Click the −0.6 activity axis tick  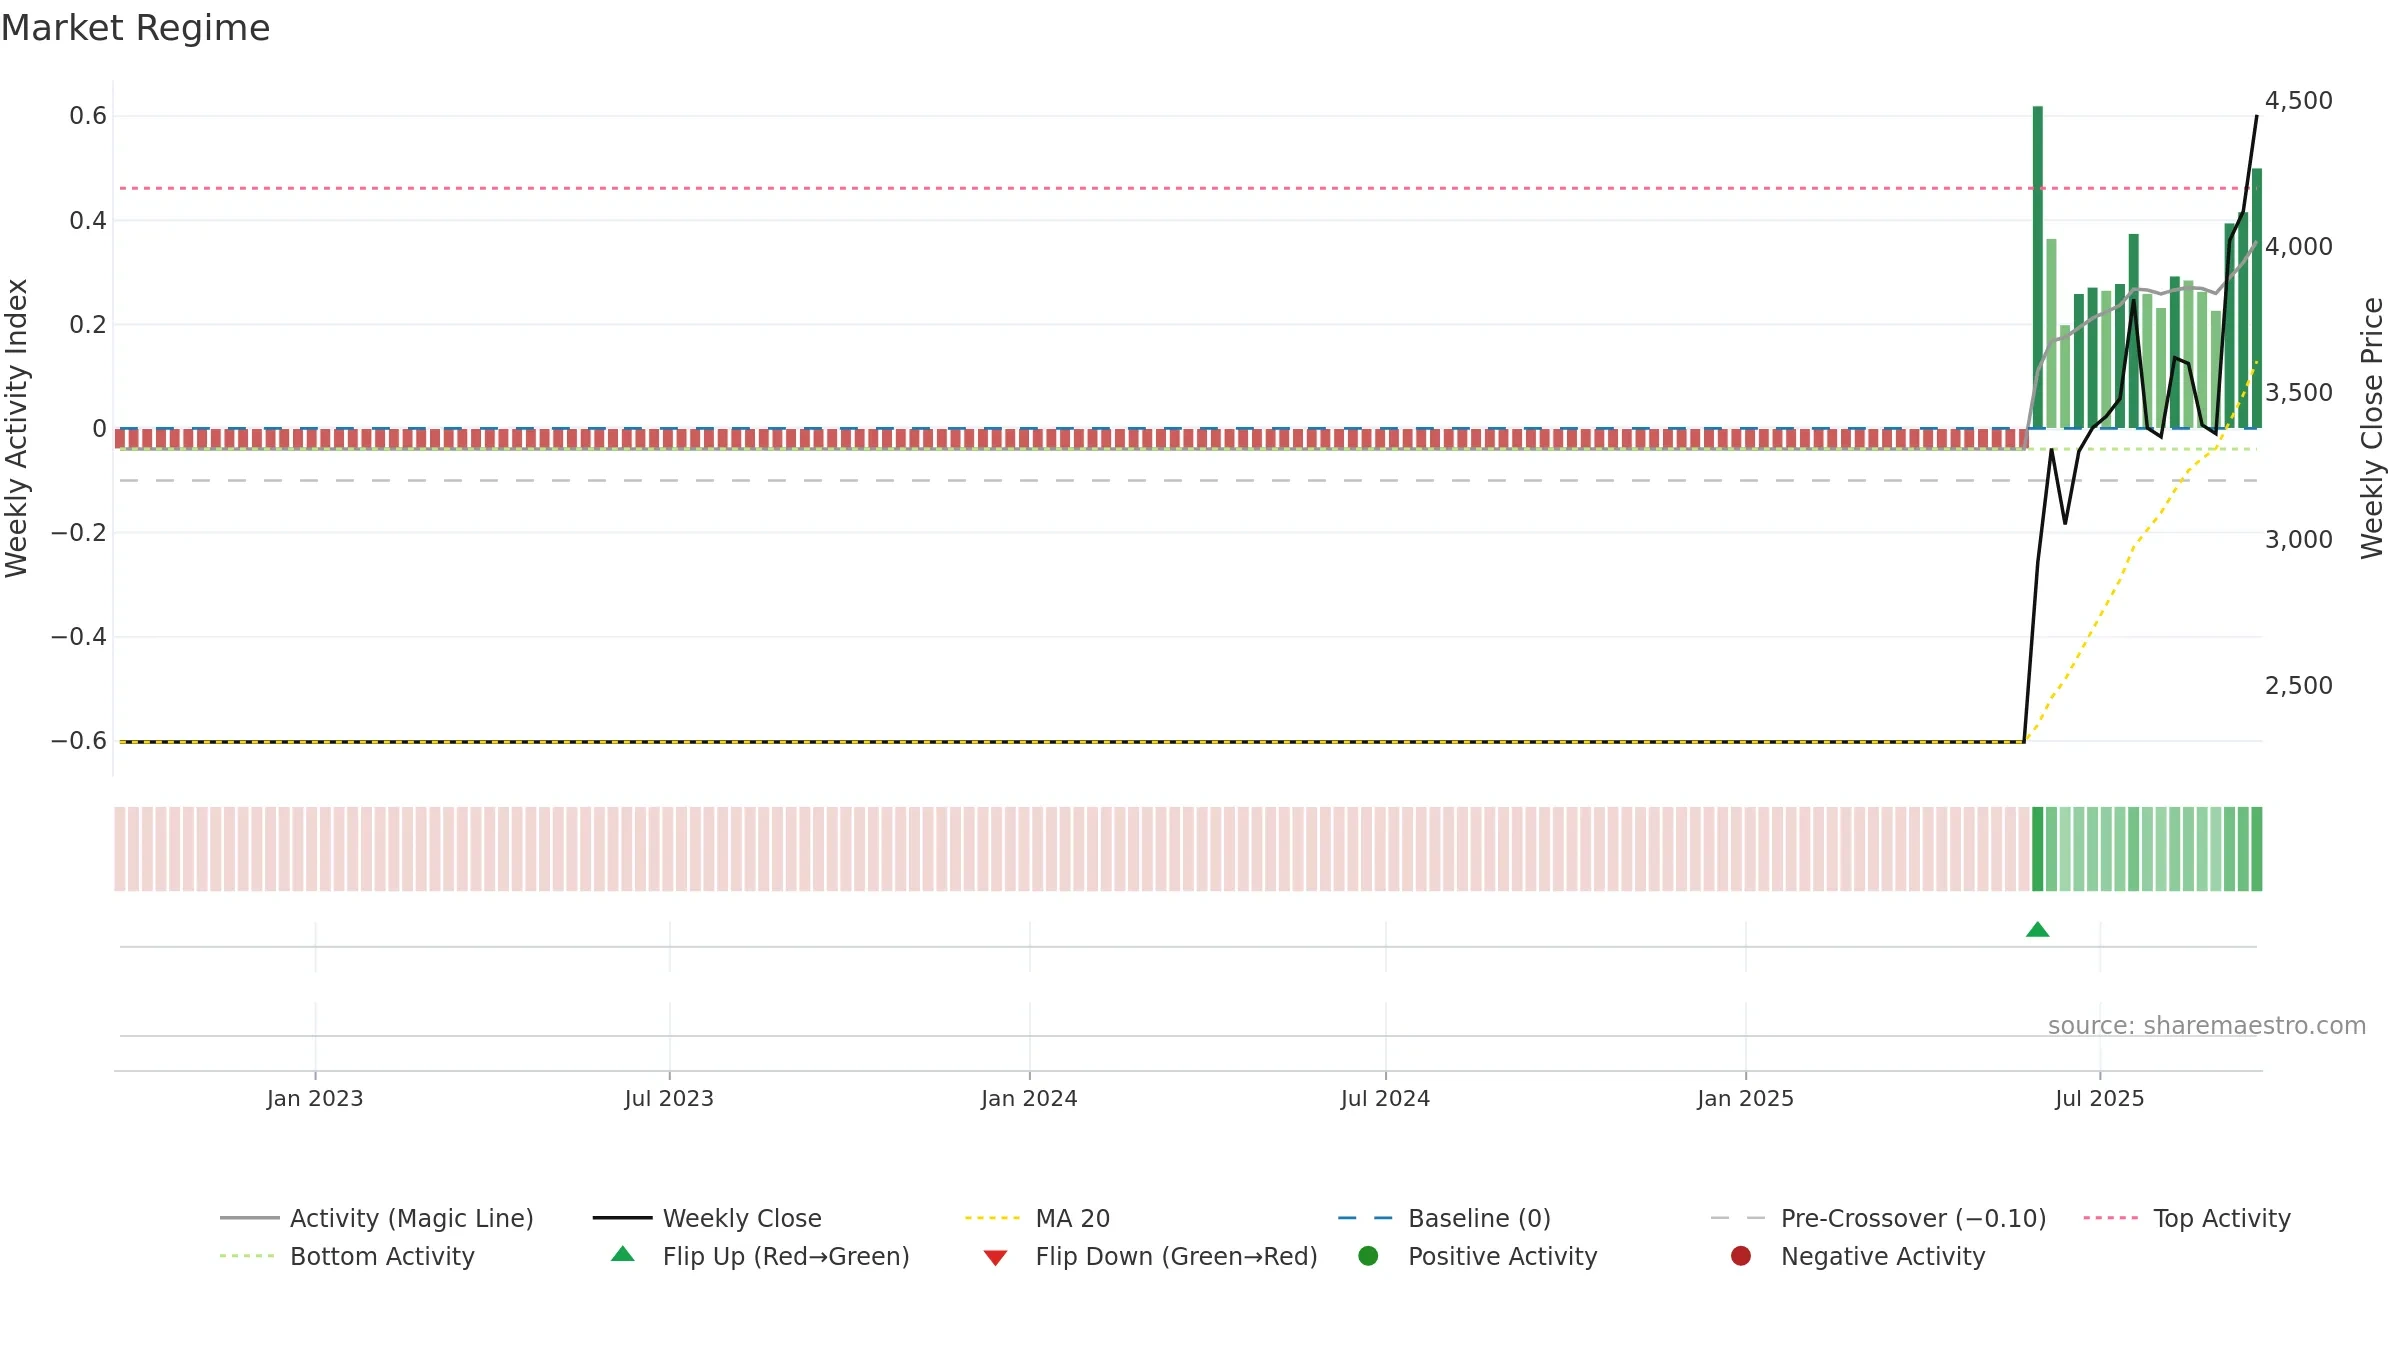point(79,741)
